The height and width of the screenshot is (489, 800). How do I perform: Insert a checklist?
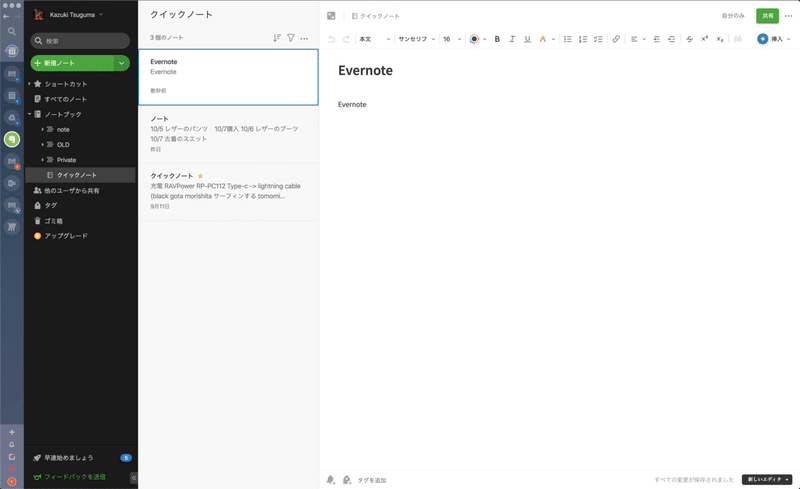coord(598,39)
